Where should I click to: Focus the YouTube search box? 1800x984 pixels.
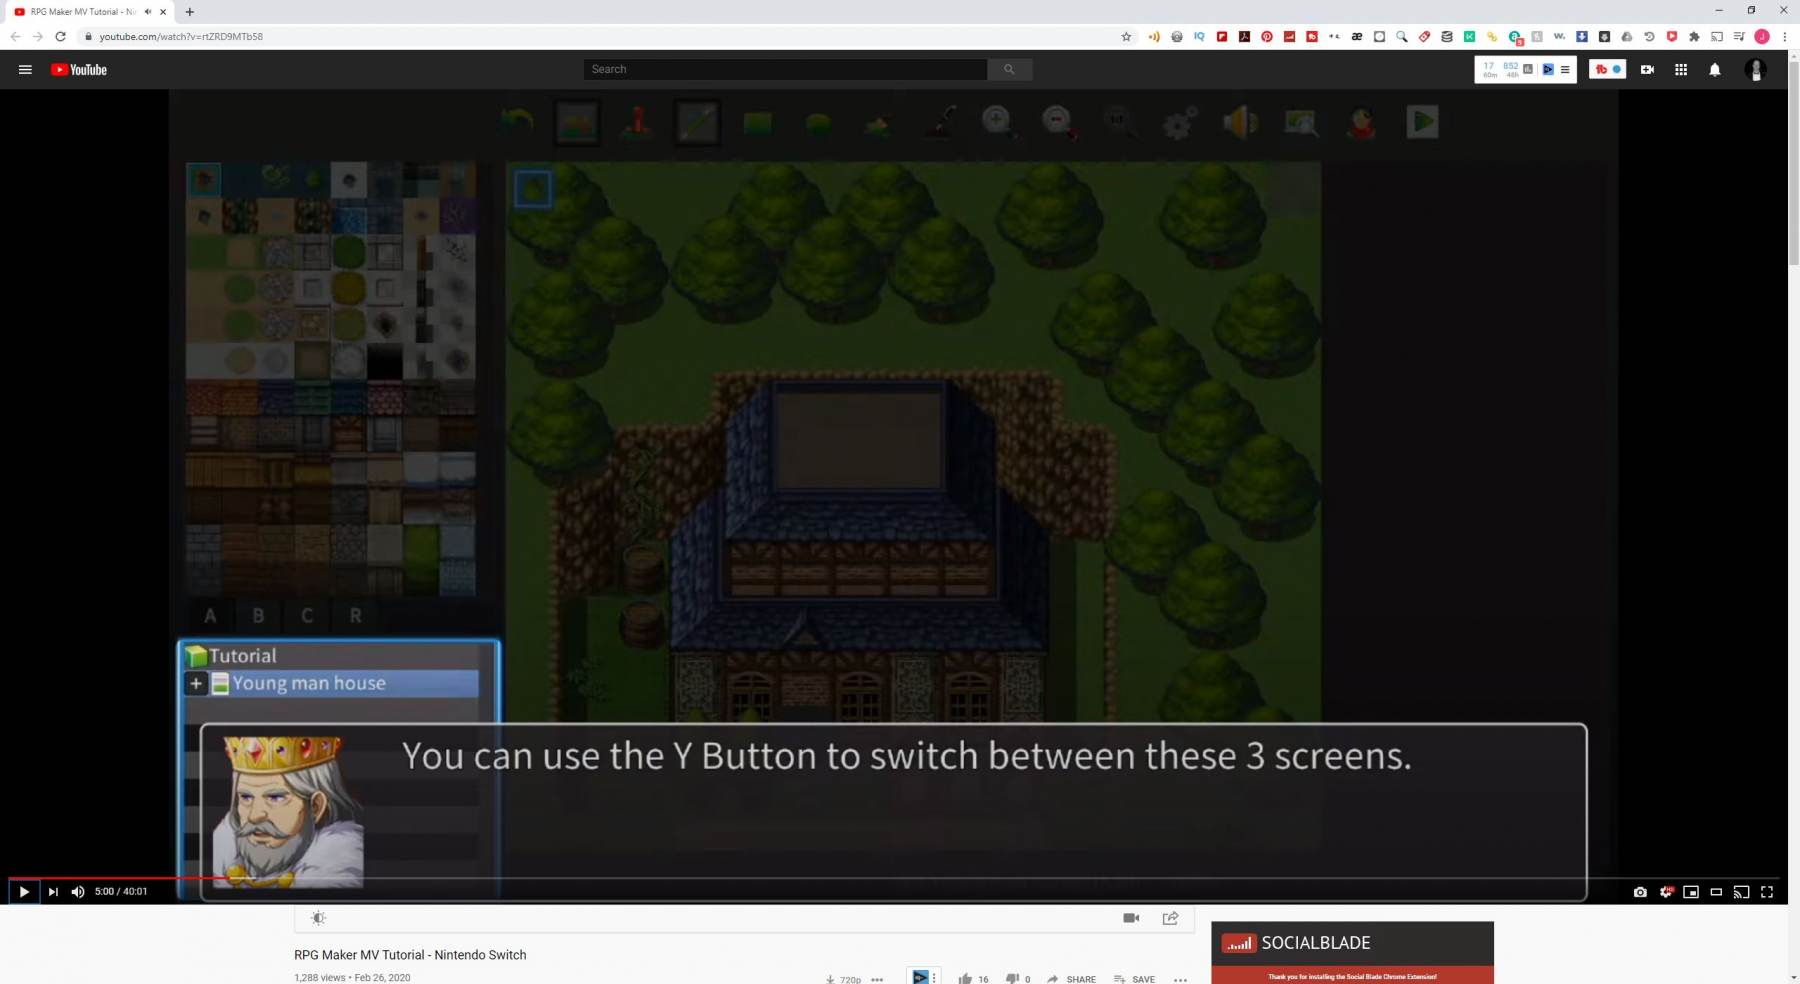785,69
